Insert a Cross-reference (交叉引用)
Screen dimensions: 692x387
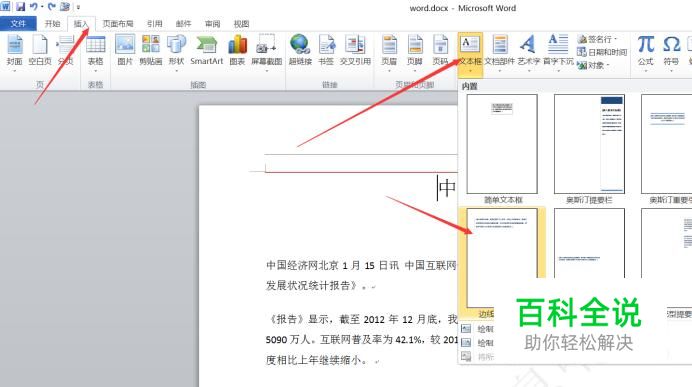355,50
